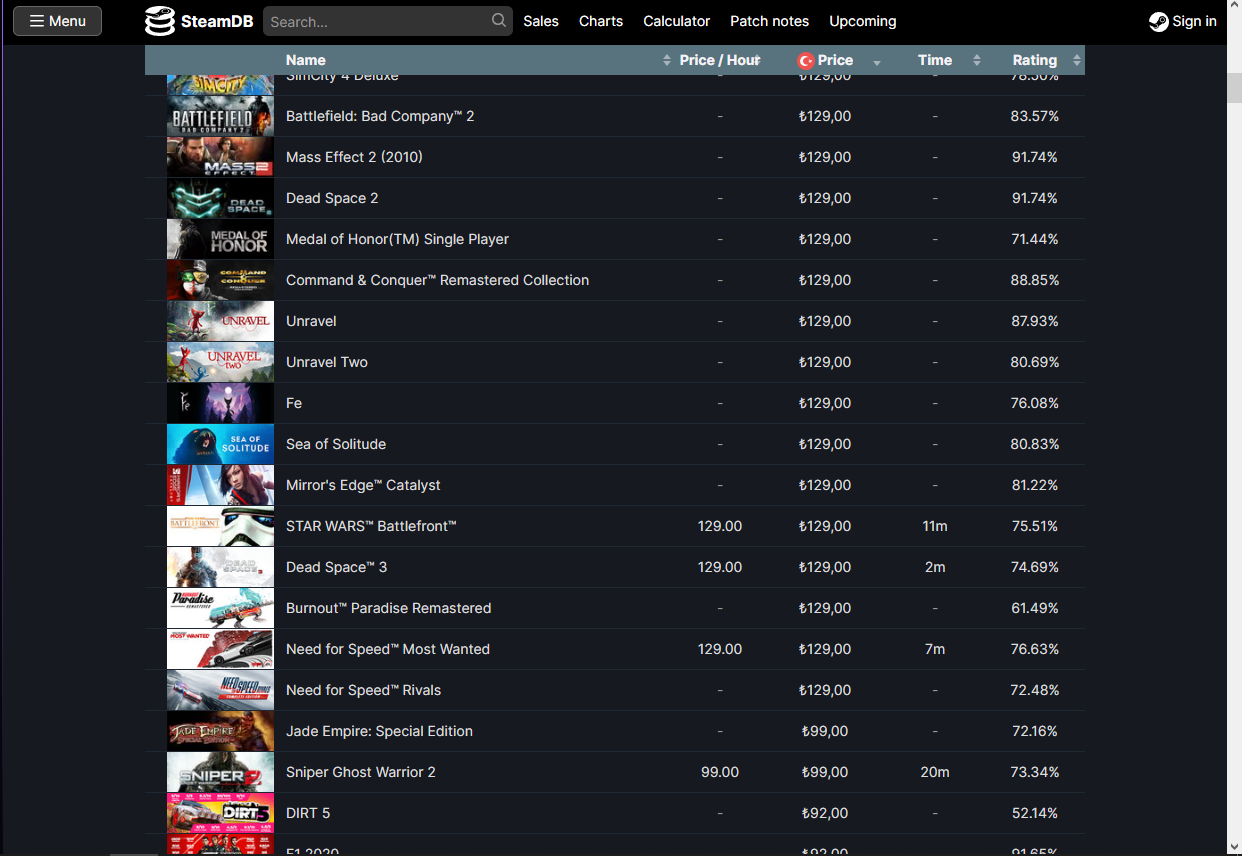The width and height of the screenshot is (1242, 856).
Task: Sort table by Name column arrows
Action: pos(667,61)
